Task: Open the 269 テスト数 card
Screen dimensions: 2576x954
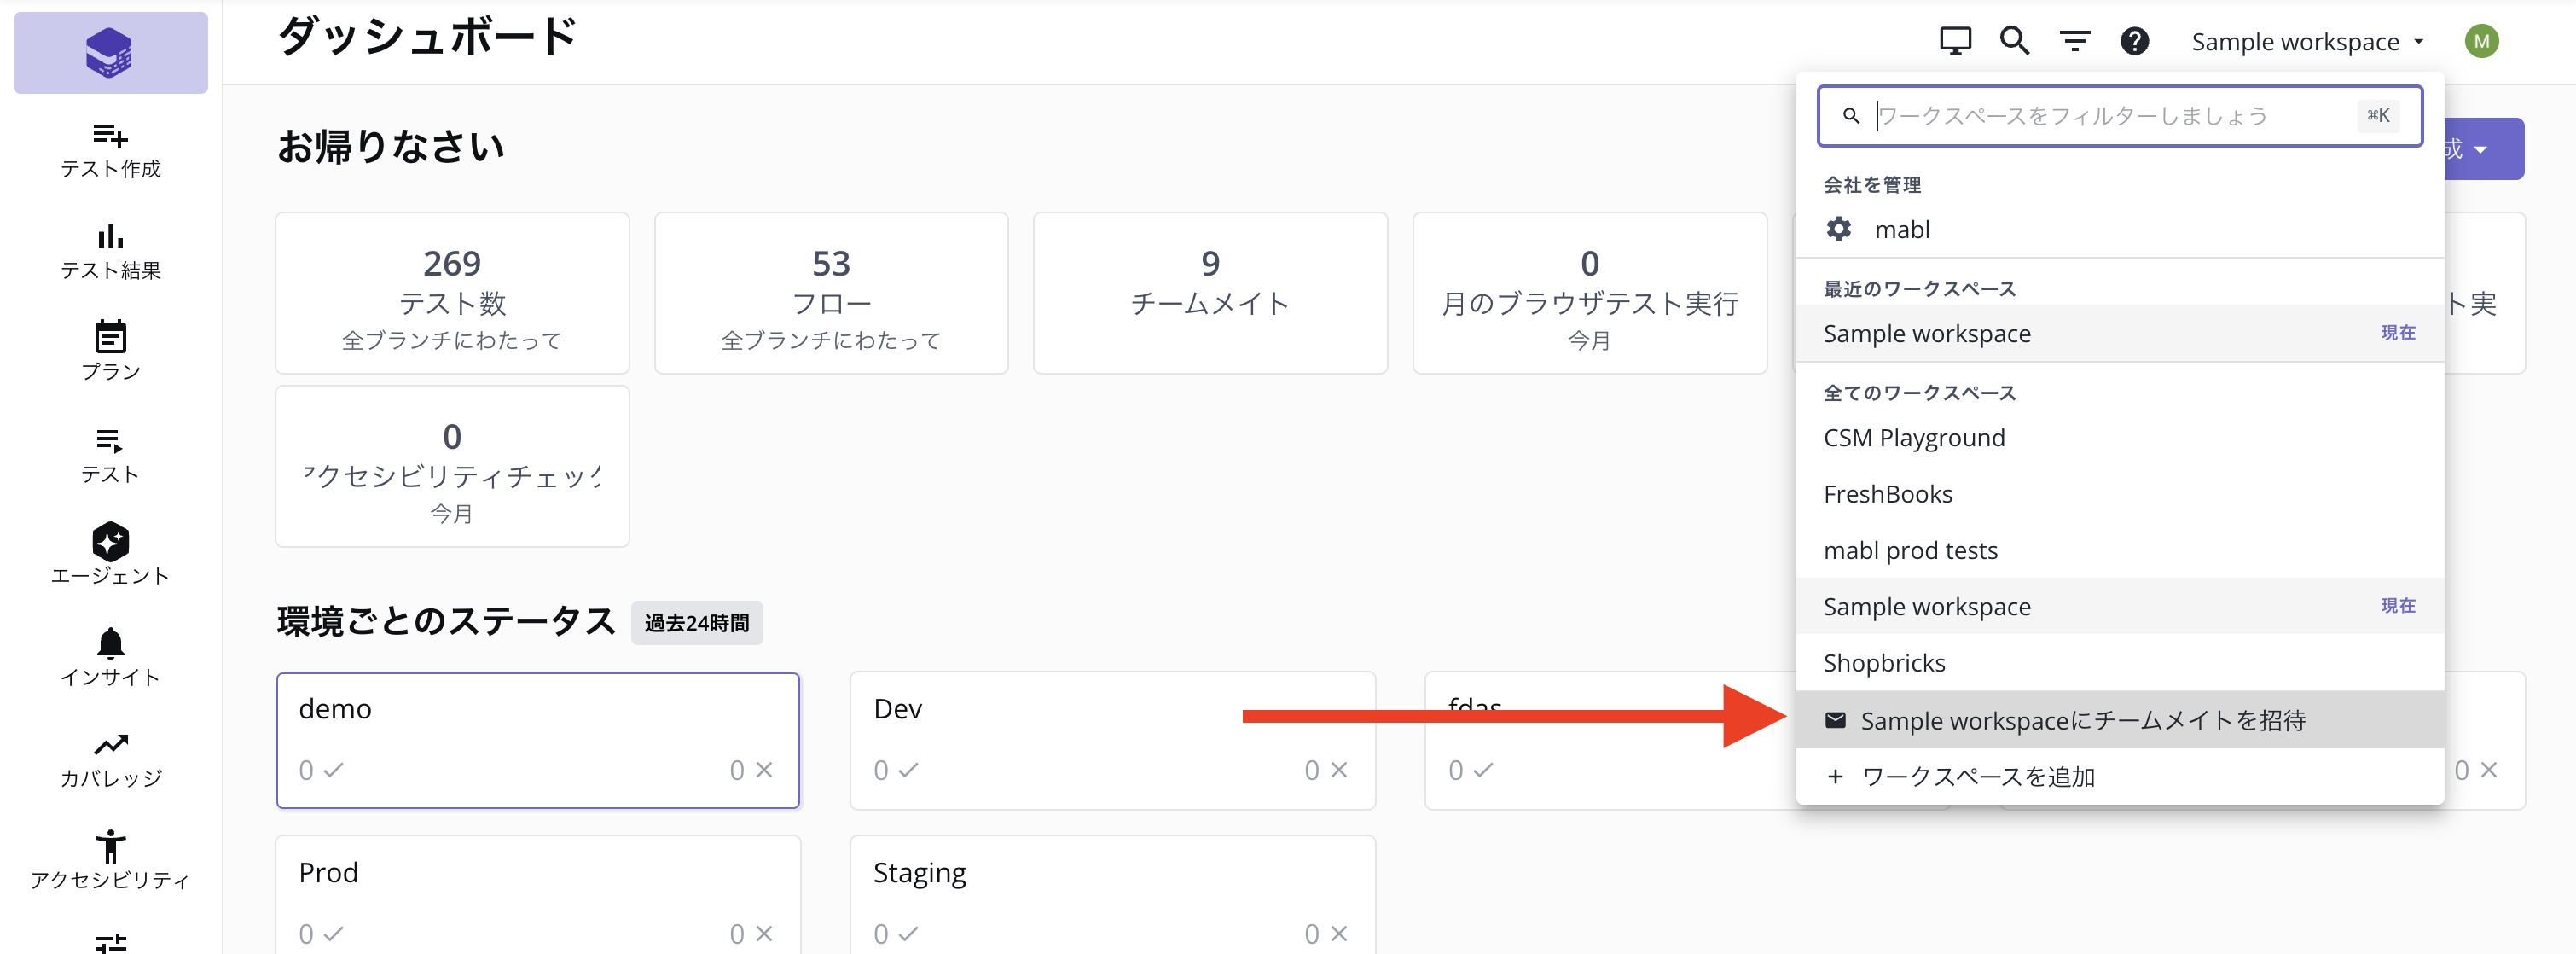Action: (452, 293)
